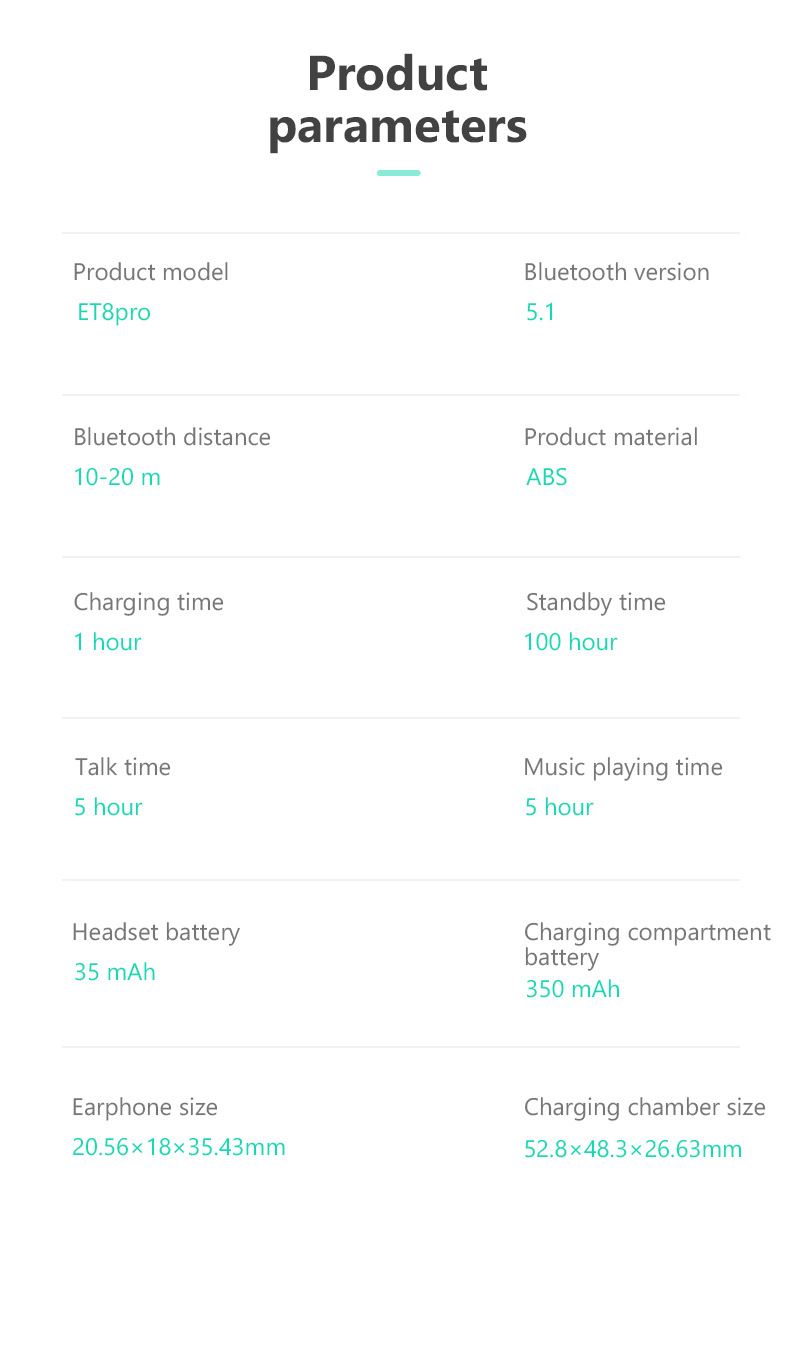The image size is (790, 1349).
Task: Click the "Bluetooth distance" label
Action: click(x=172, y=437)
